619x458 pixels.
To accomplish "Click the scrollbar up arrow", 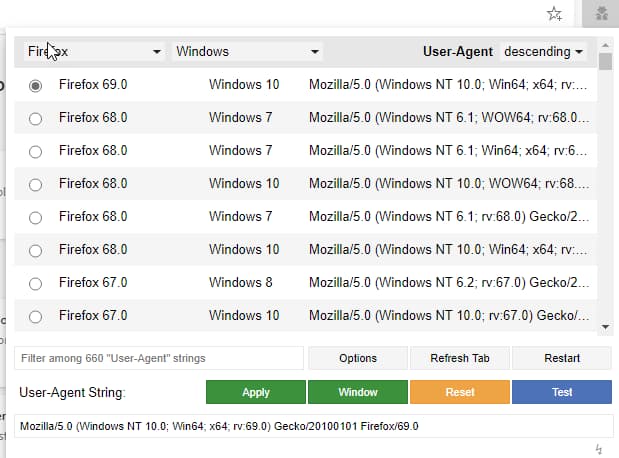I will click(x=605, y=45).
